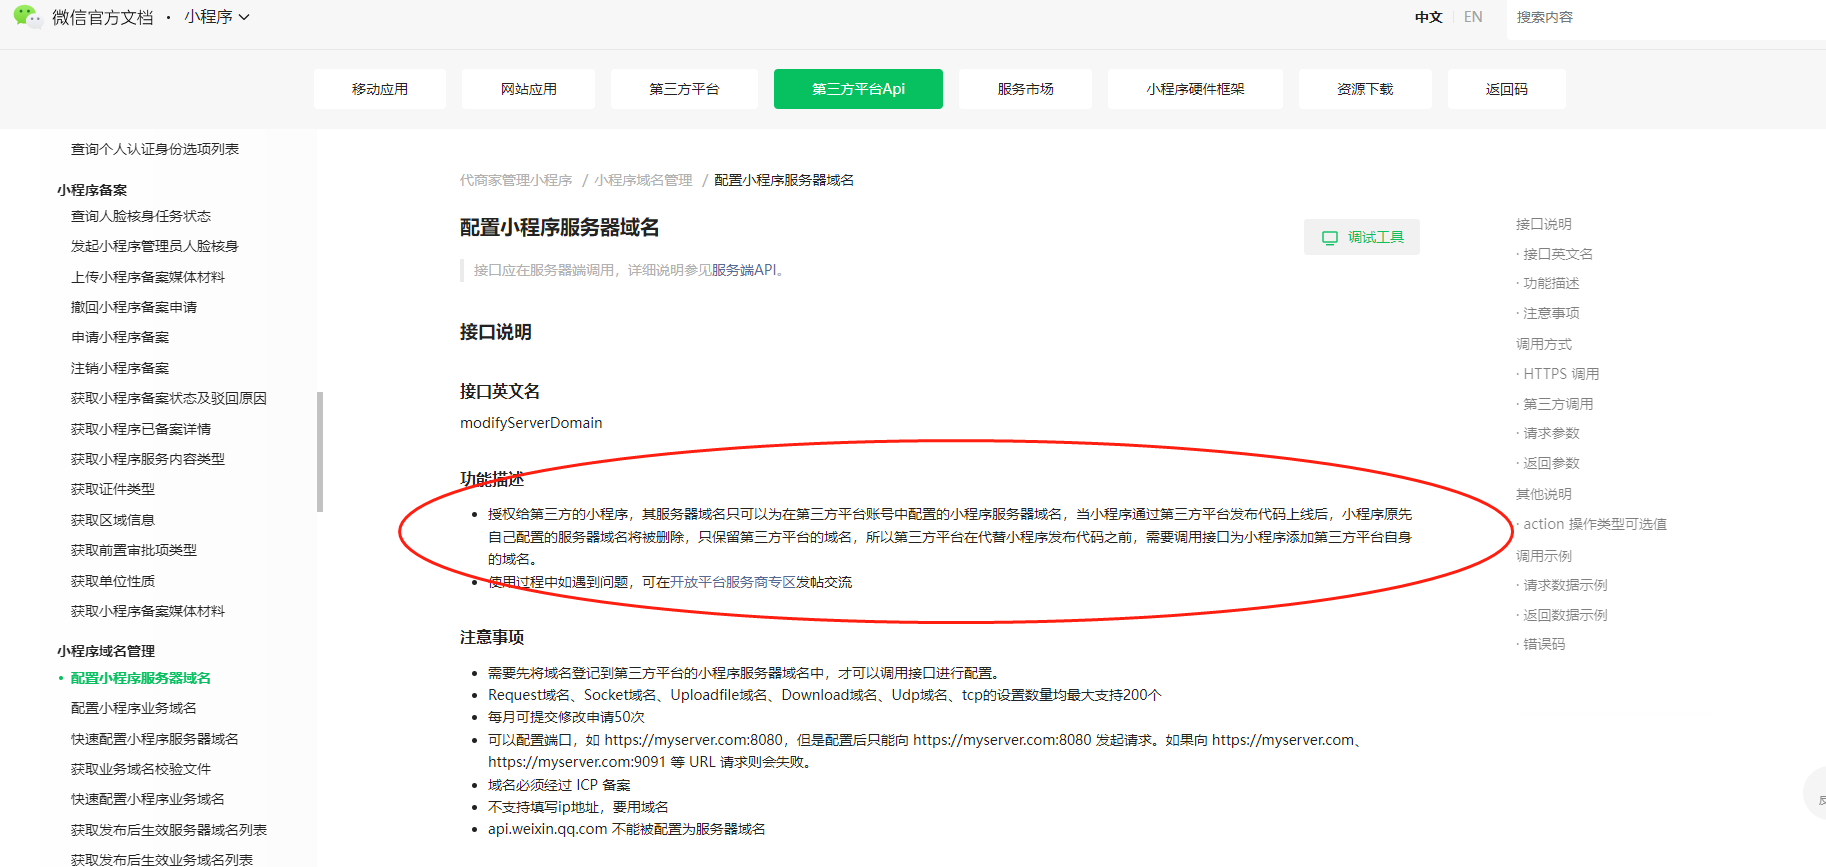Click the left sidebar scrollbar thumb

pyautogui.click(x=320, y=452)
